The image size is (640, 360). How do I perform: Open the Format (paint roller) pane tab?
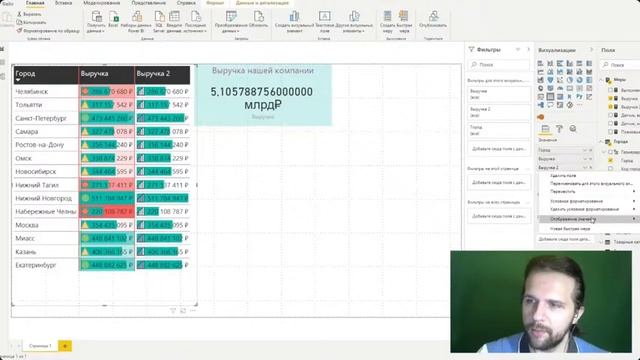tap(559, 129)
